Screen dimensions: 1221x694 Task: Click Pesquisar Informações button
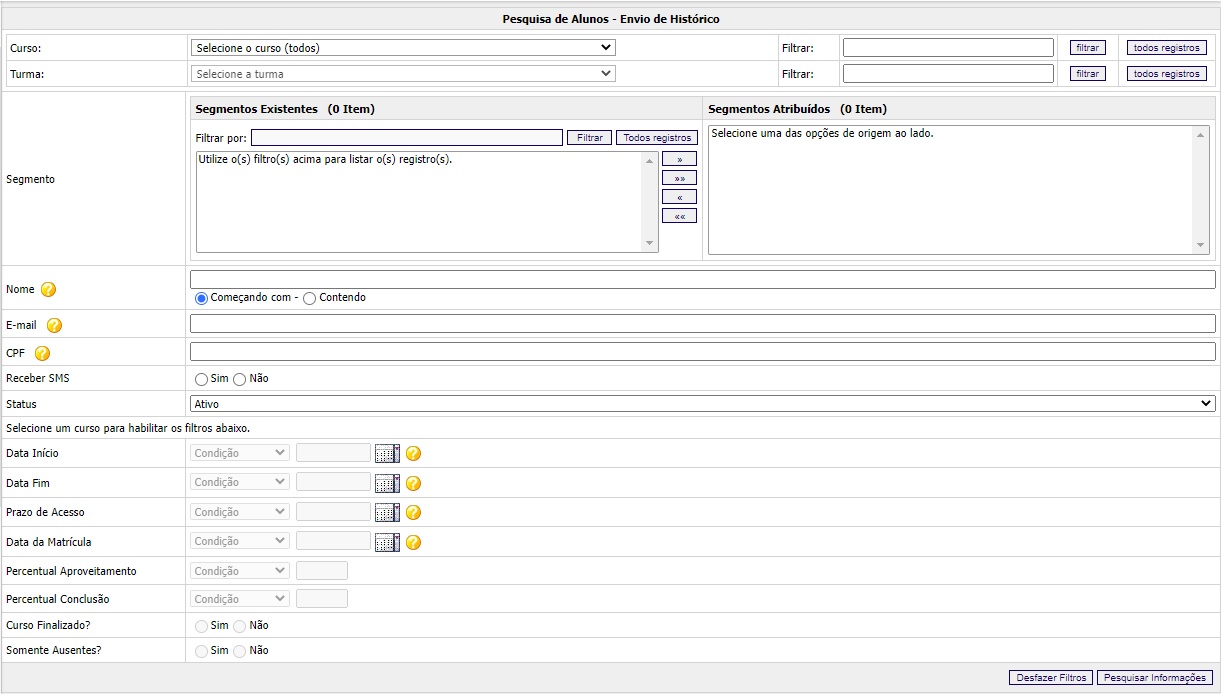click(x=1155, y=678)
